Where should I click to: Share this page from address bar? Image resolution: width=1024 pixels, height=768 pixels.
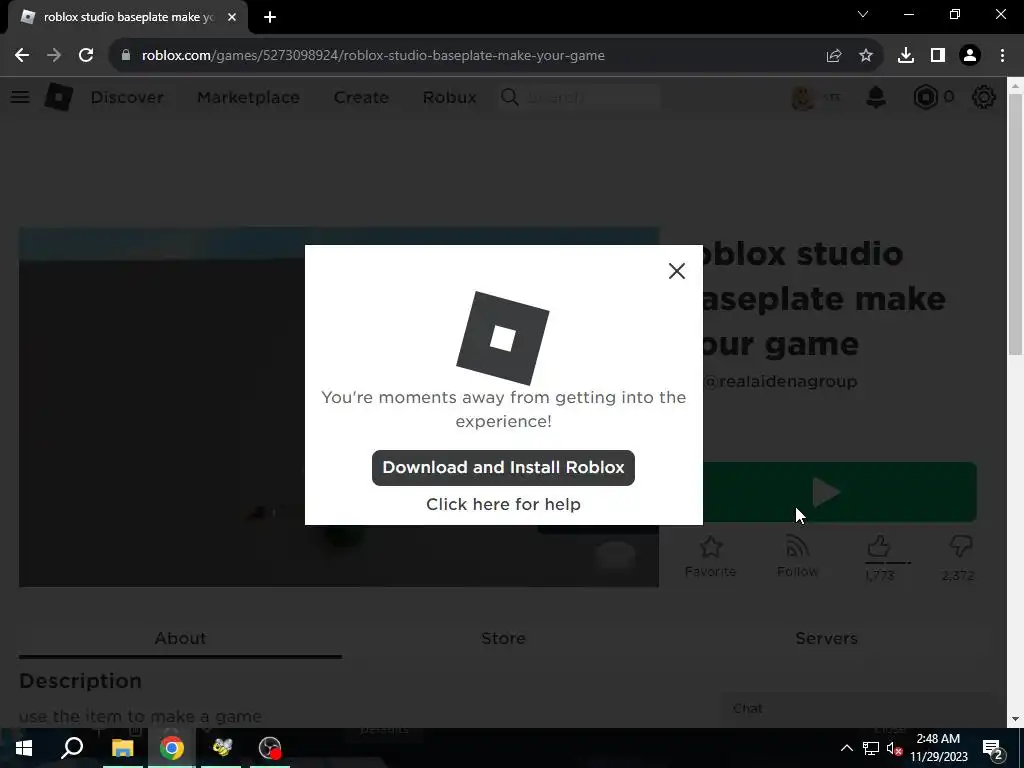(834, 56)
